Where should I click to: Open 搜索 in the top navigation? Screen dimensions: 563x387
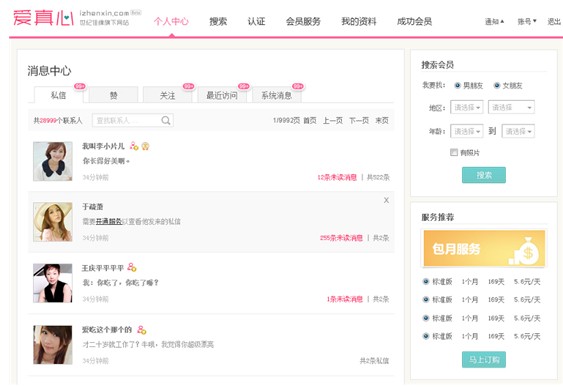[x=218, y=22]
